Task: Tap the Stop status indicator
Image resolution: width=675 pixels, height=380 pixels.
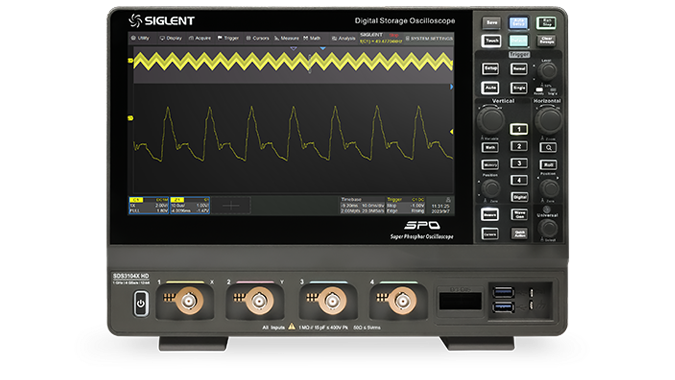Action: click(x=393, y=35)
